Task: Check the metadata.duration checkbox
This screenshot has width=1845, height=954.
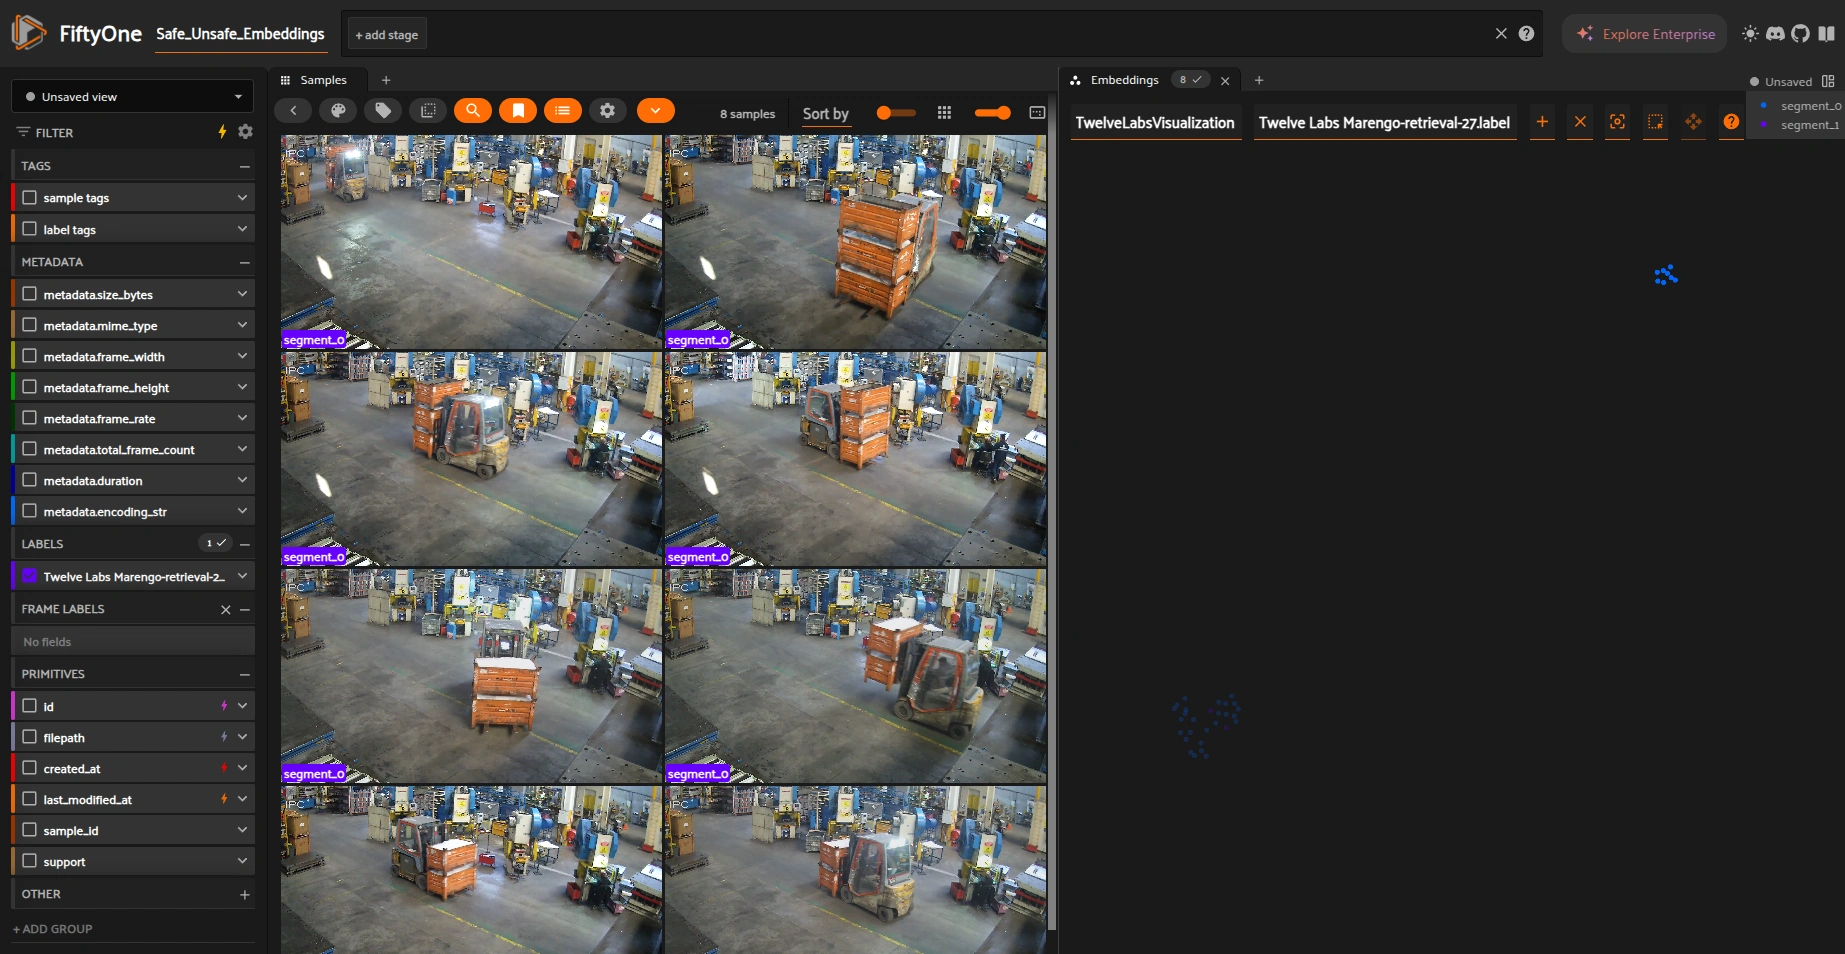Action: [30, 480]
